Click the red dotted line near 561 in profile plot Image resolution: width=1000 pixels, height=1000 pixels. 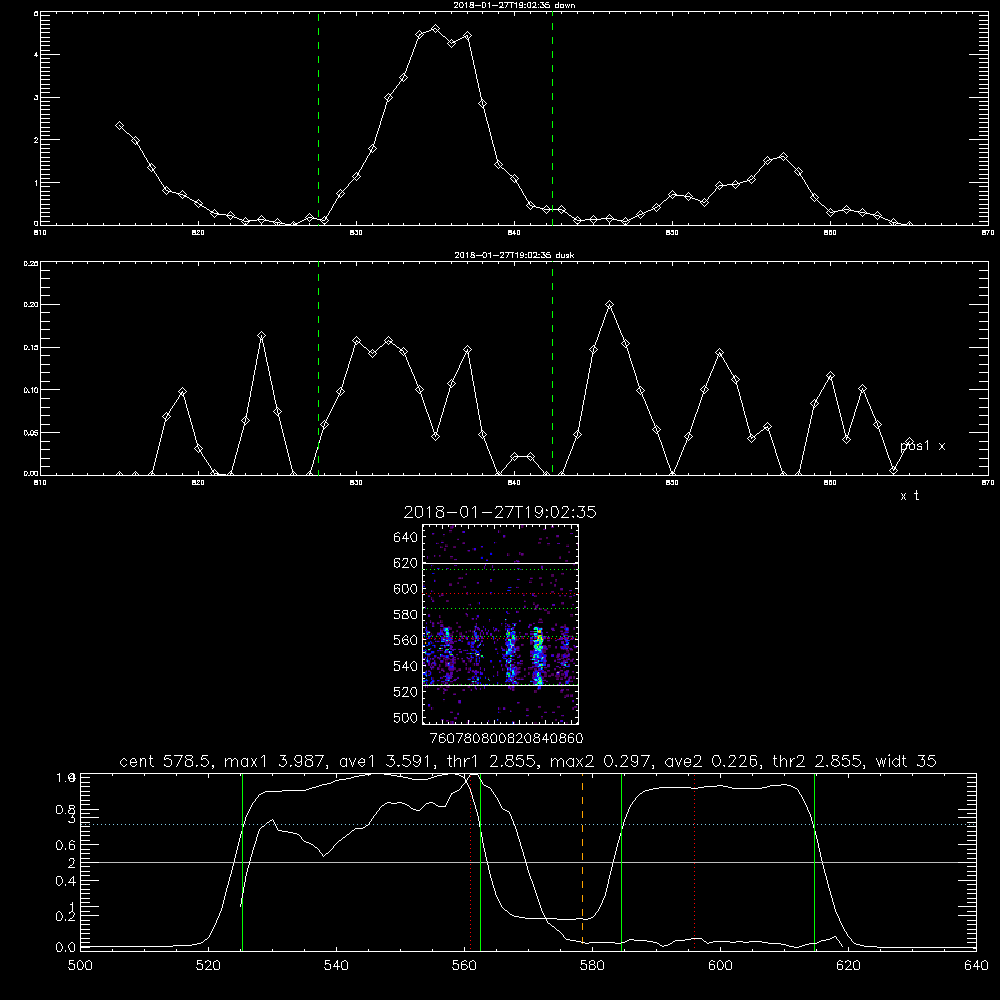click(471, 861)
